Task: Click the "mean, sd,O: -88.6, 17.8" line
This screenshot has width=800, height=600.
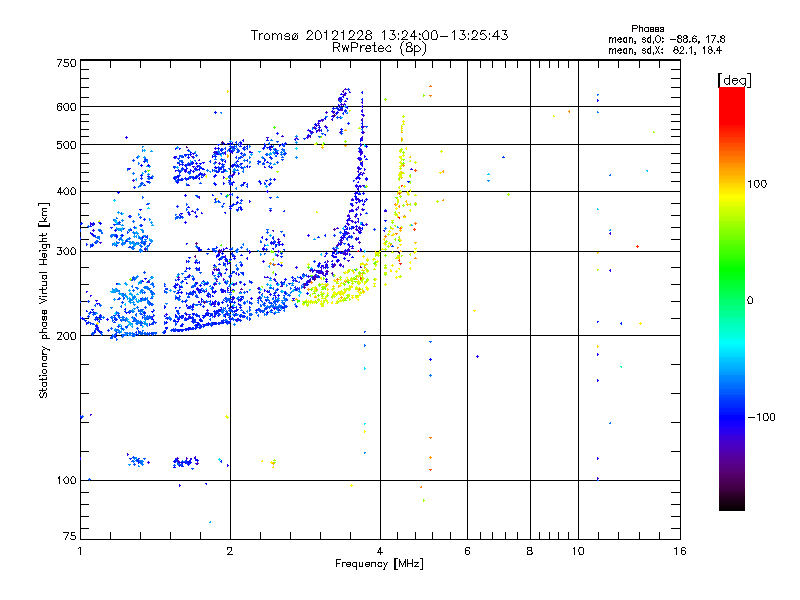Action: click(666, 39)
